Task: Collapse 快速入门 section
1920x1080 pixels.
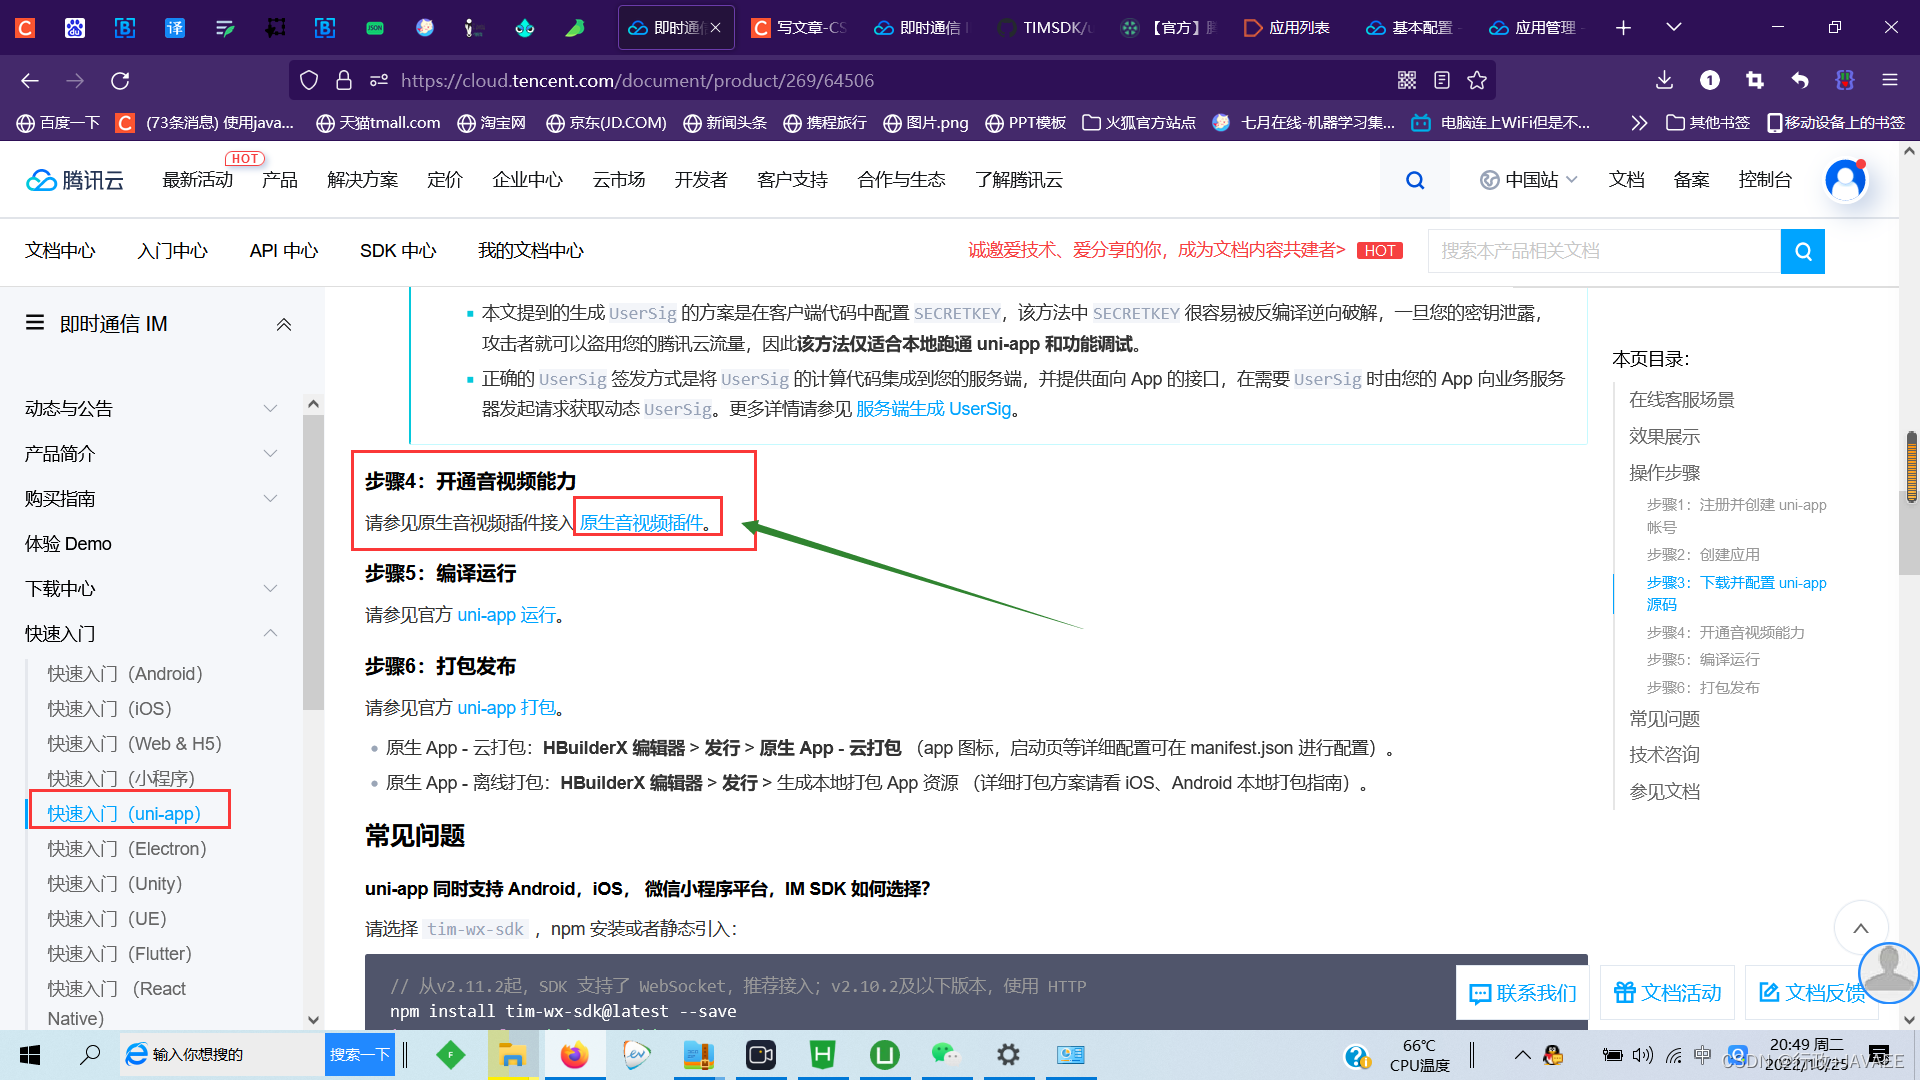Action: (x=270, y=633)
